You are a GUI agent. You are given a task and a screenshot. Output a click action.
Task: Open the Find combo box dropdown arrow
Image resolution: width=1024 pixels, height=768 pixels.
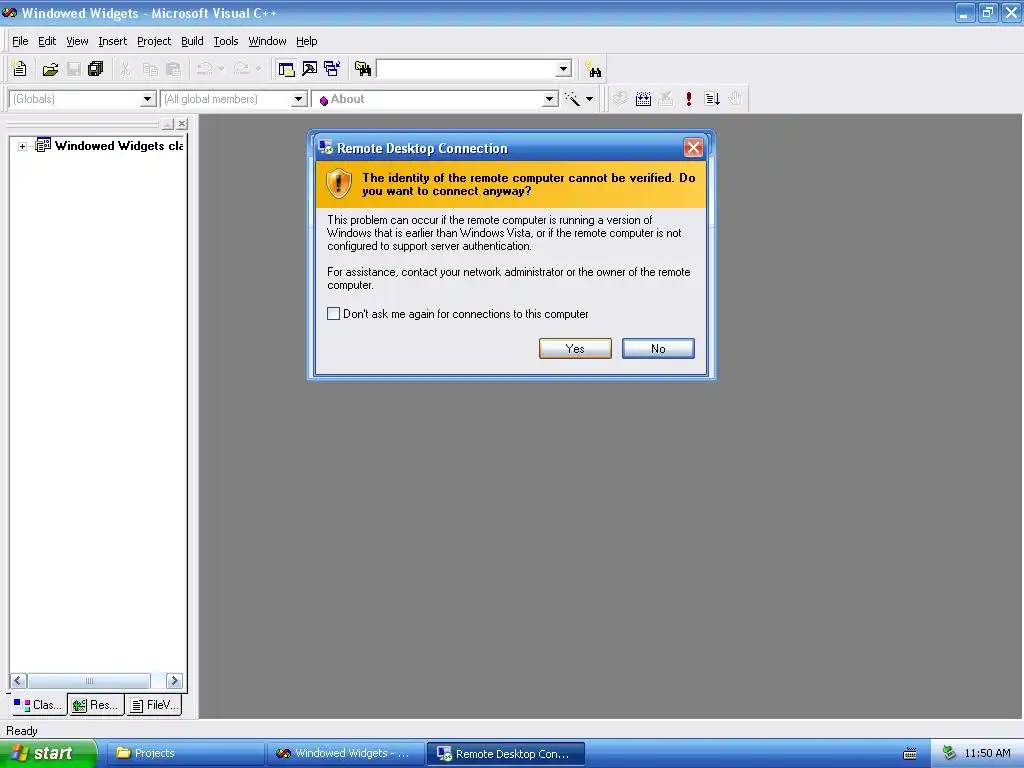(x=564, y=69)
